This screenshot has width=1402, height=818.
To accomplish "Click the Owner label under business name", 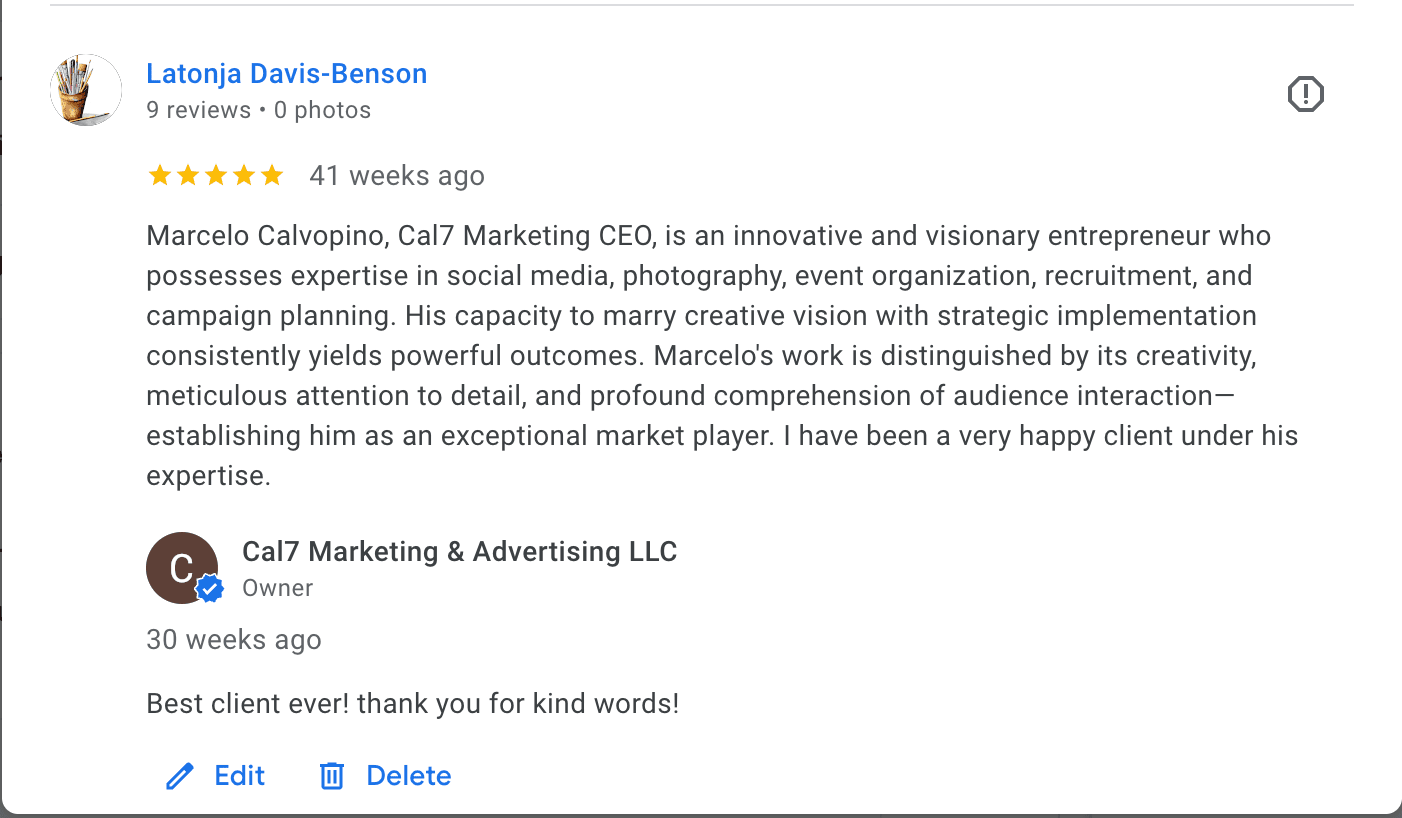I will click(x=277, y=588).
